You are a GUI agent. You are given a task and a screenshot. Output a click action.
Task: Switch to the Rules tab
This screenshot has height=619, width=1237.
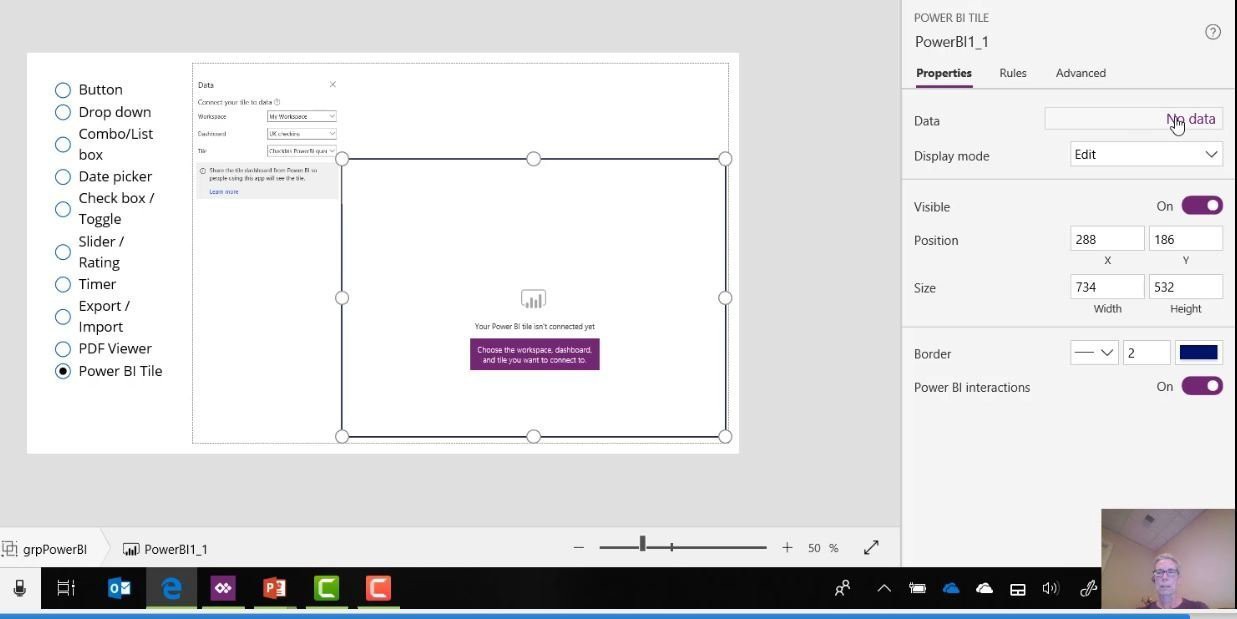coord(1013,73)
